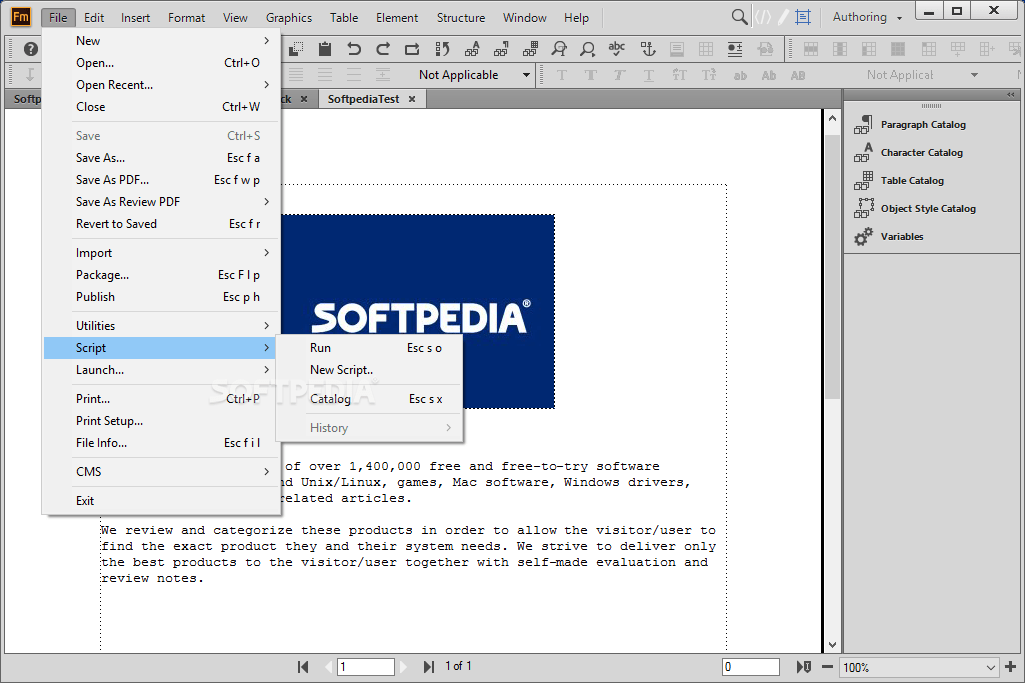Image resolution: width=1025 pixels, height=683 pixels.
Task: Click the page number input field
Action: point(366,666)
